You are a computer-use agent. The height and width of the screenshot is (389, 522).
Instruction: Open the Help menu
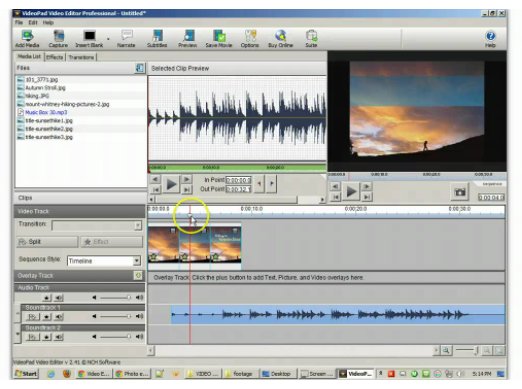(48, 22)
